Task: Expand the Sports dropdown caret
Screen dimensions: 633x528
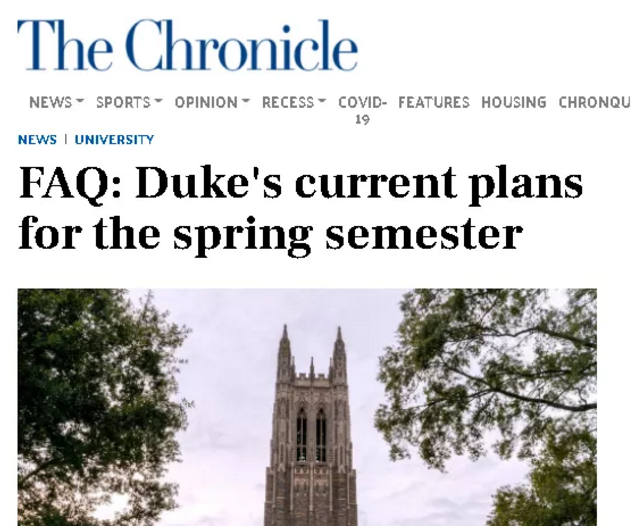Action: point(158,102)
